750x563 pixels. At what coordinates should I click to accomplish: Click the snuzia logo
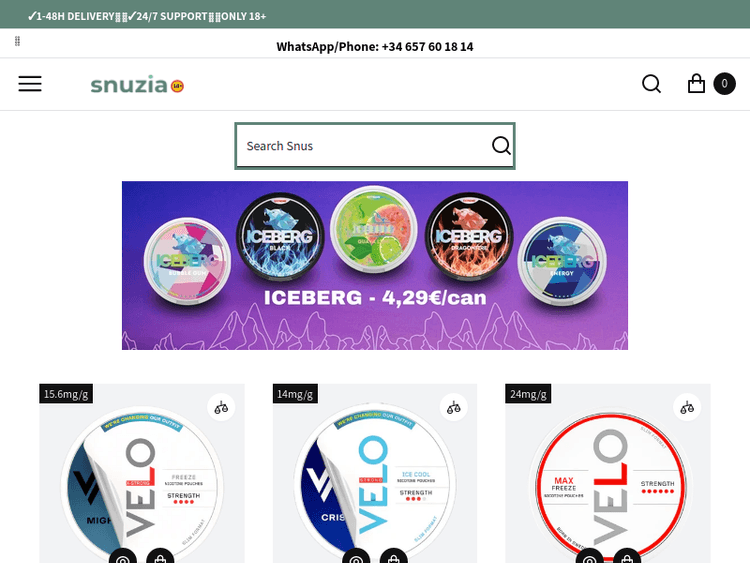(137, 85)
